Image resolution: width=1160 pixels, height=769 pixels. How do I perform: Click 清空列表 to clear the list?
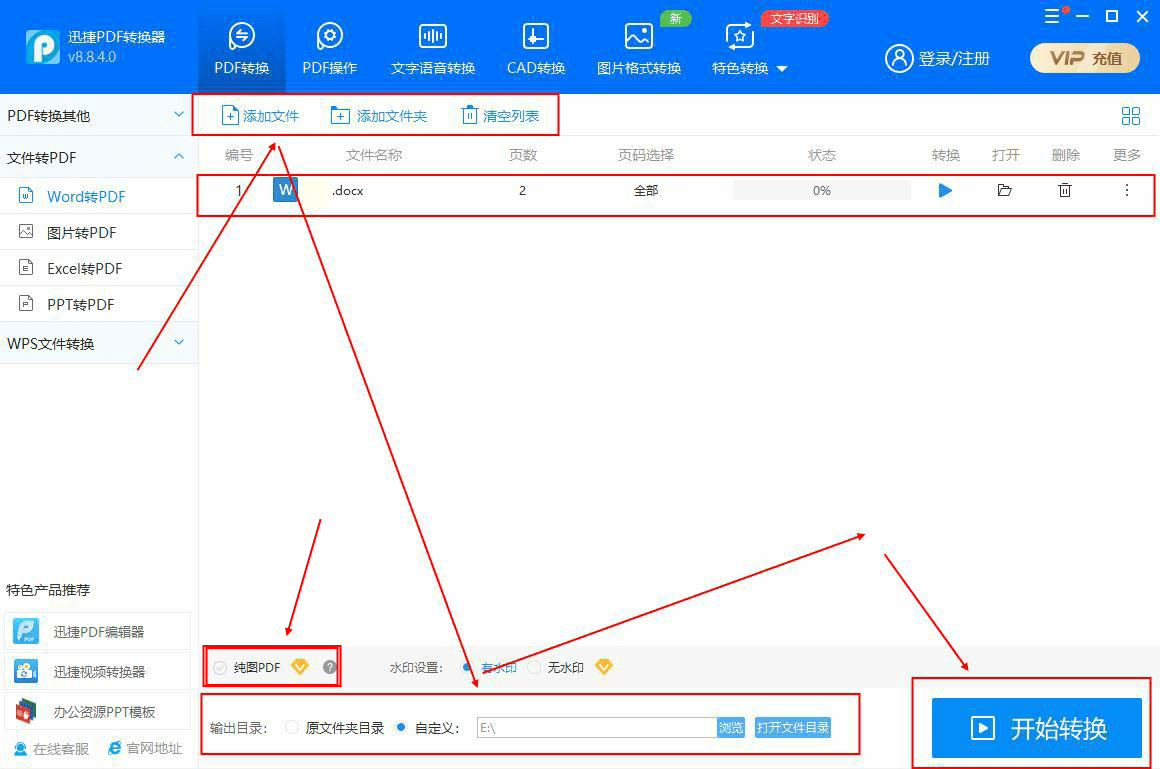[500, 115]
